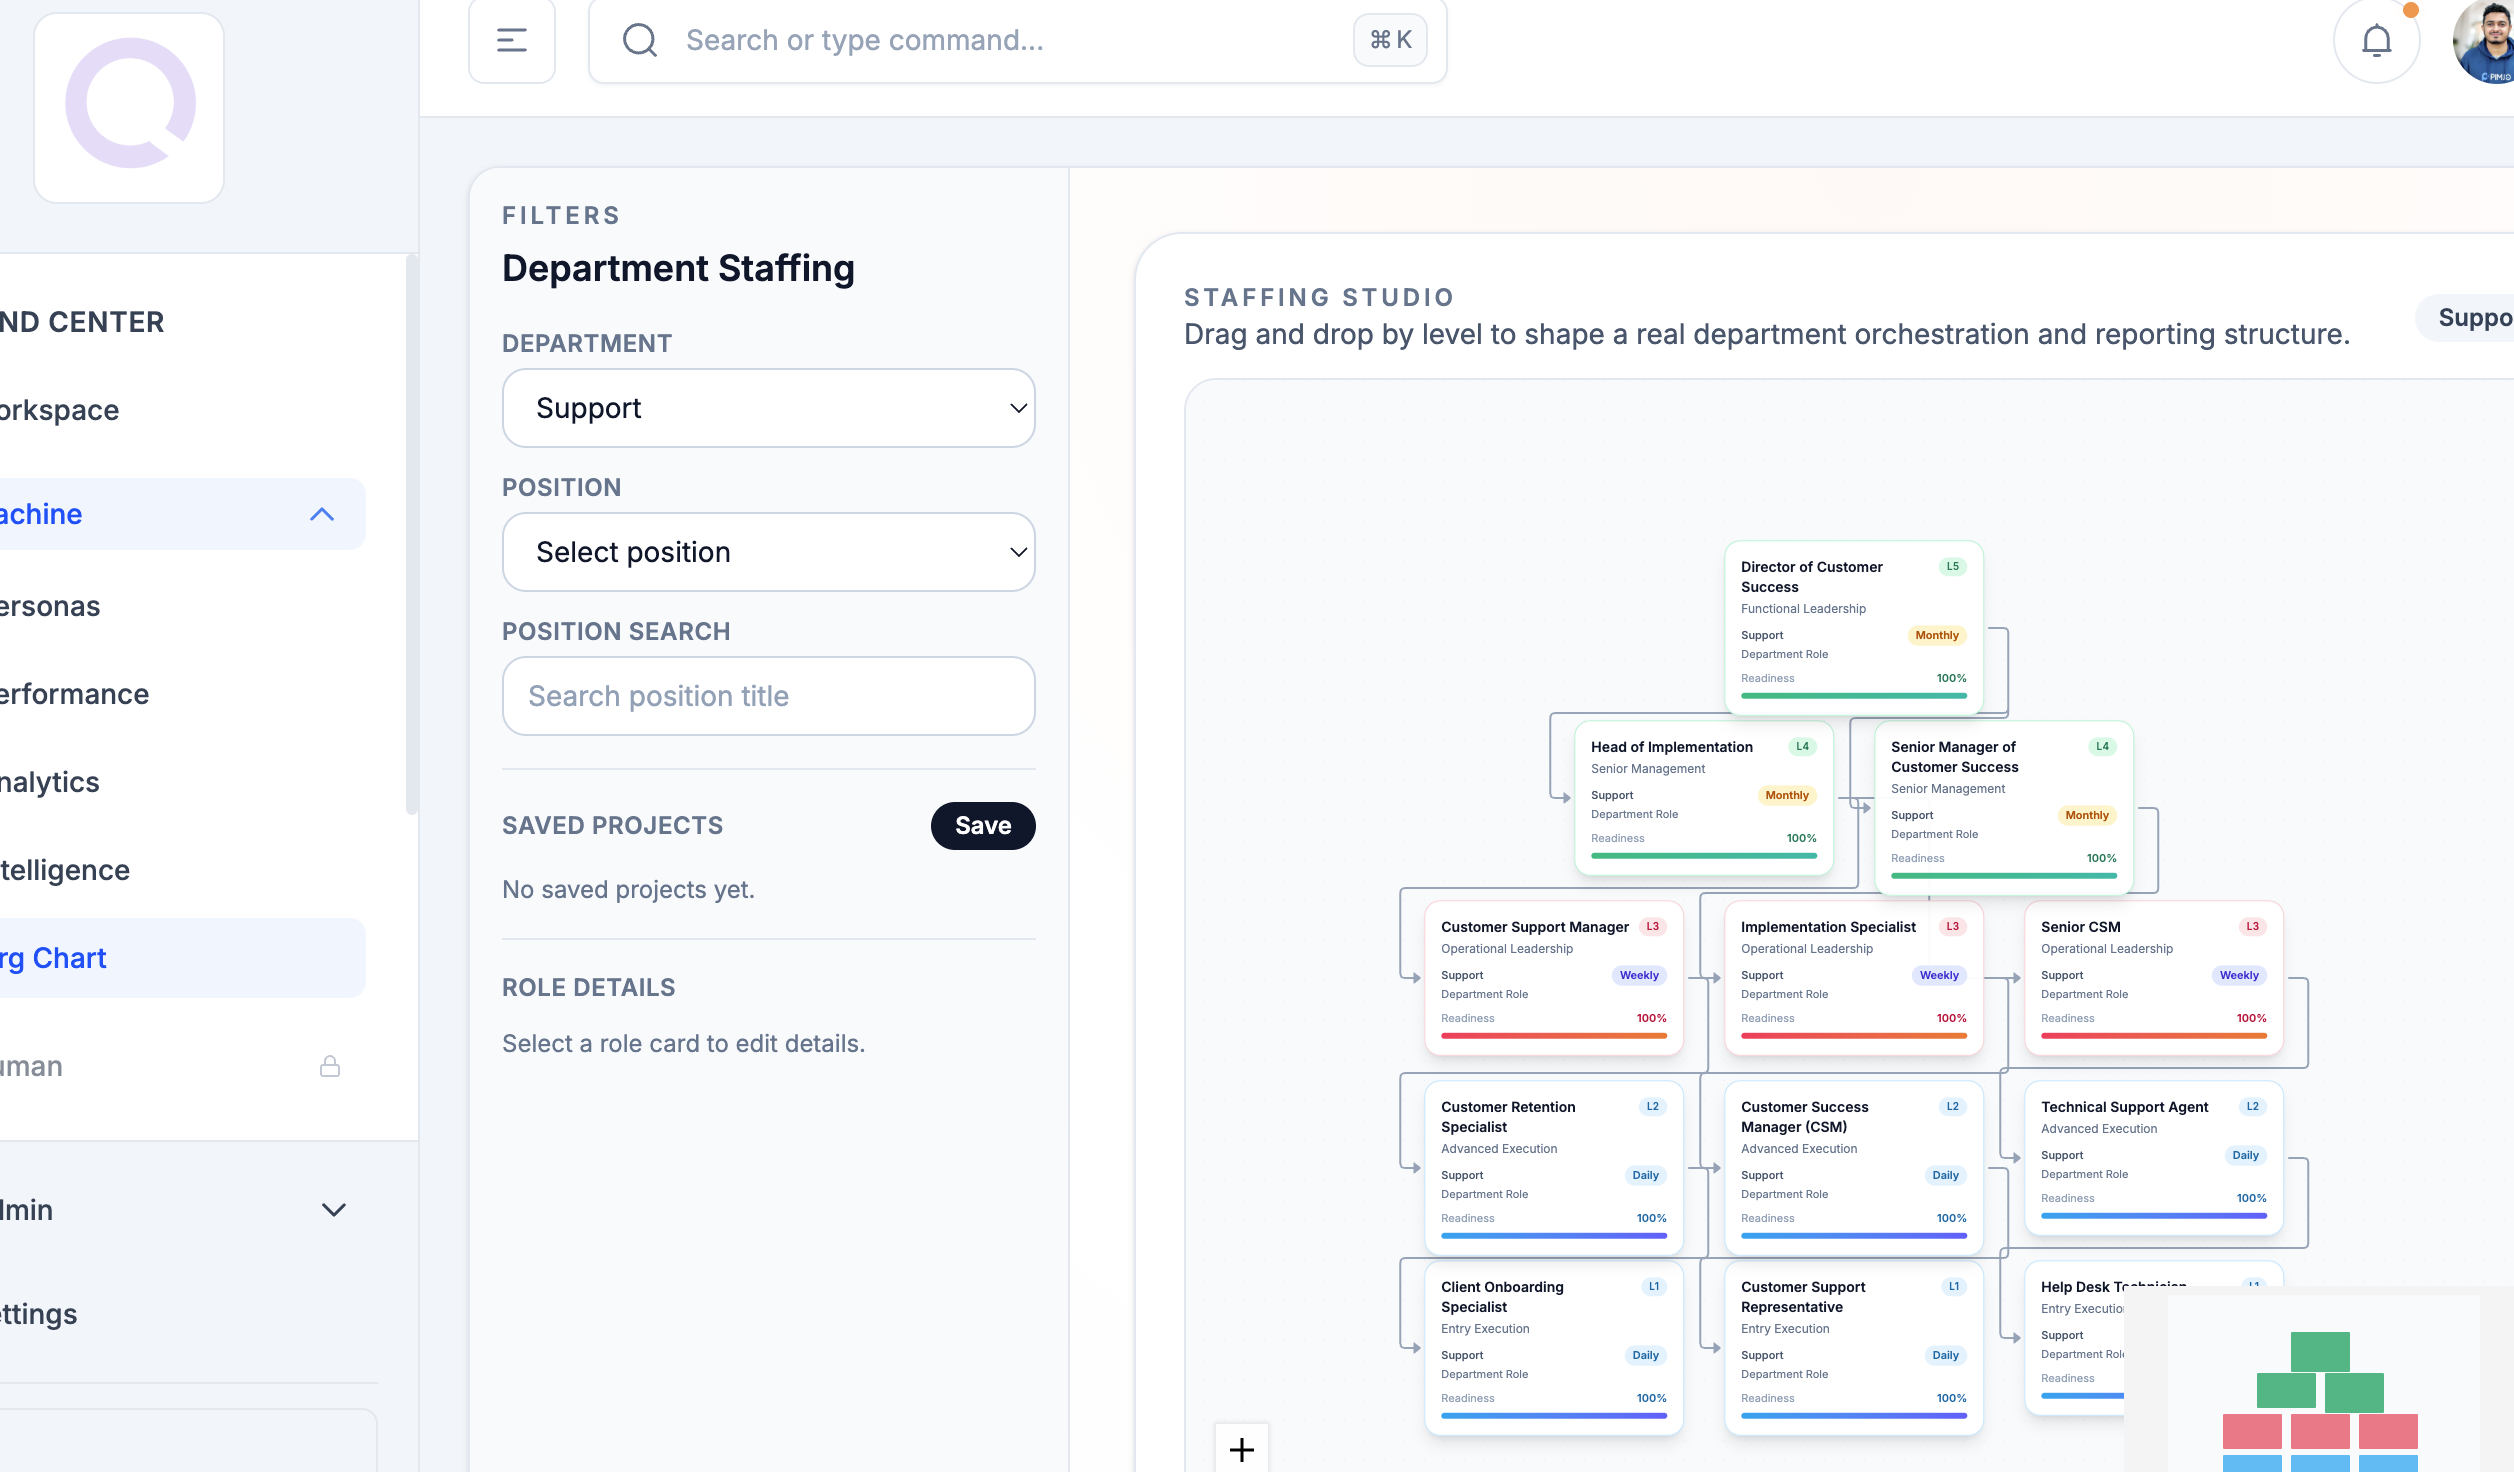This screenshot has width=2514, height=1472.
Task: Click the Save button under Saved Projects
Action: (983, 826)
